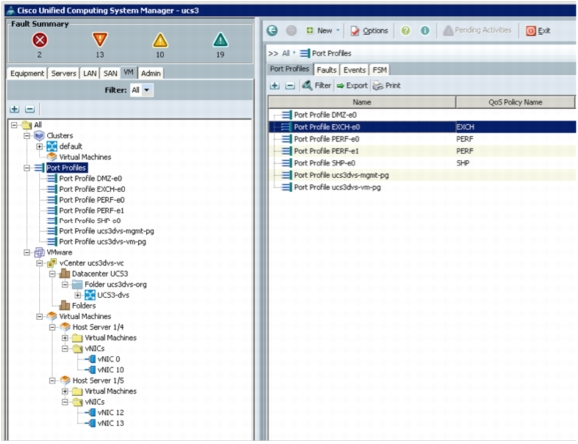
Task: Click the UCS3-dvs switch icon
Action: pyautogui.click(x=90, y=295)
